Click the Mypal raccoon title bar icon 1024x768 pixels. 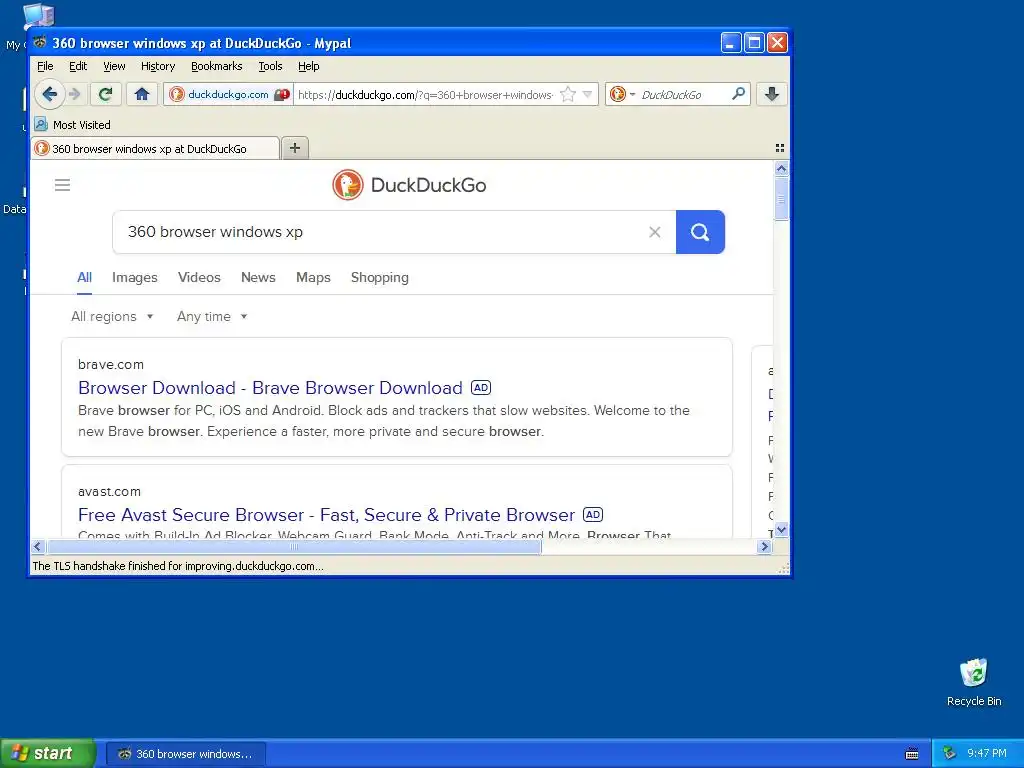tap(40, 42)
